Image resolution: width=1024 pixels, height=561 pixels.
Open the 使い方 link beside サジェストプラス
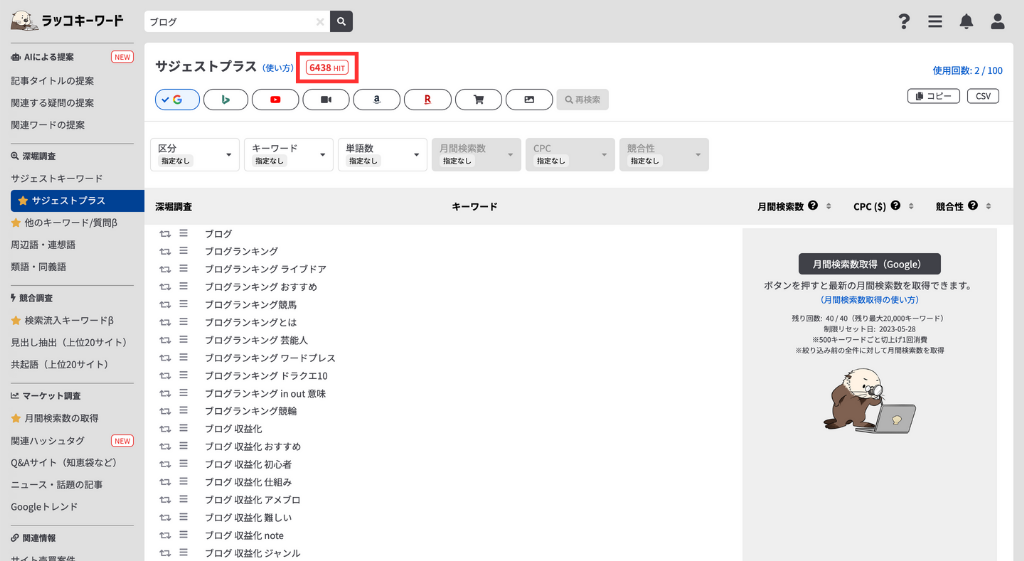pos(278,68)
